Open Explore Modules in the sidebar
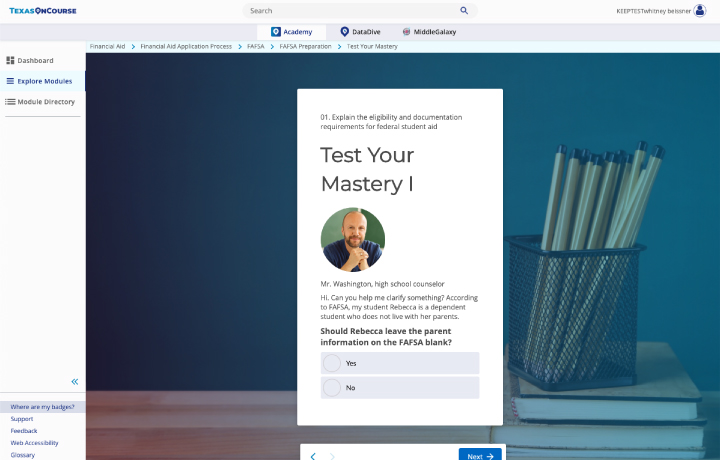Screen dimensions: 720x460 click(x=43, y=81)
